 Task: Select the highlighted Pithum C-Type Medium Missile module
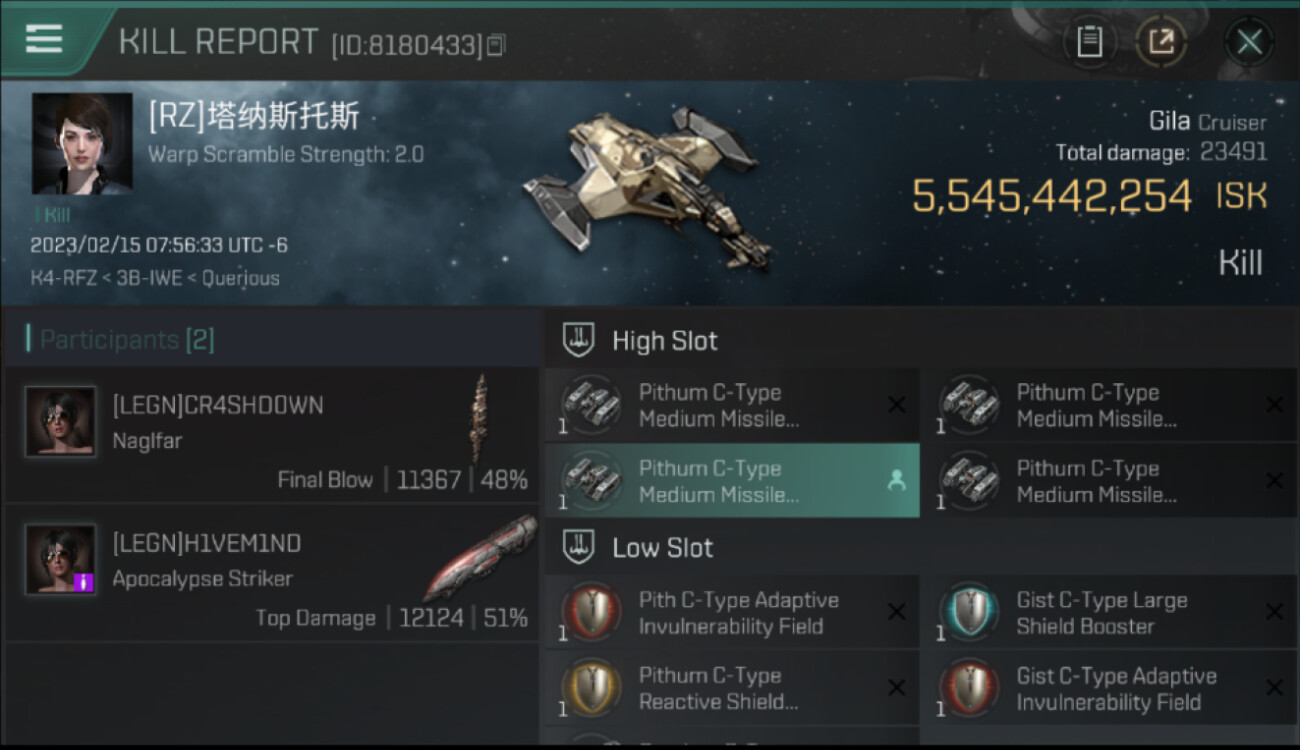click(732, 481)
